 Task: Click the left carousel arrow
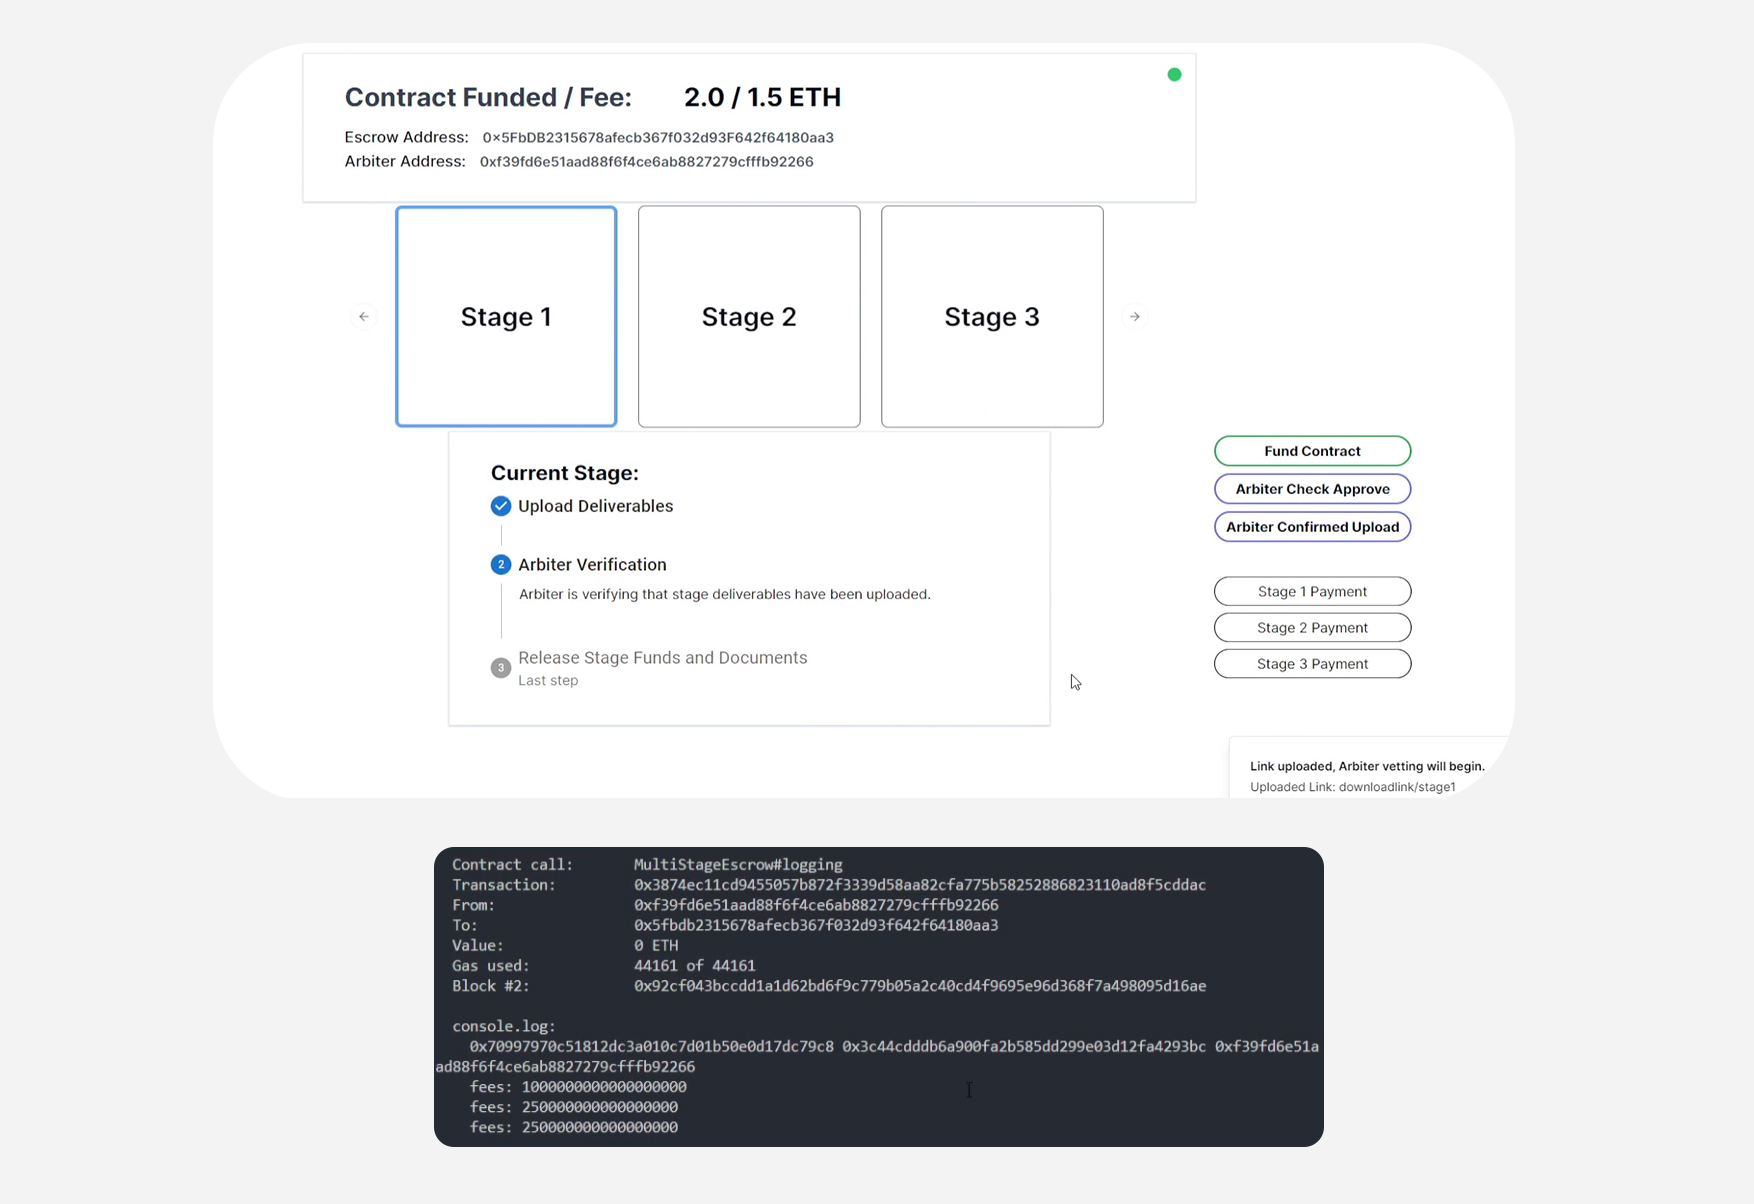click(x=364, y=317)
